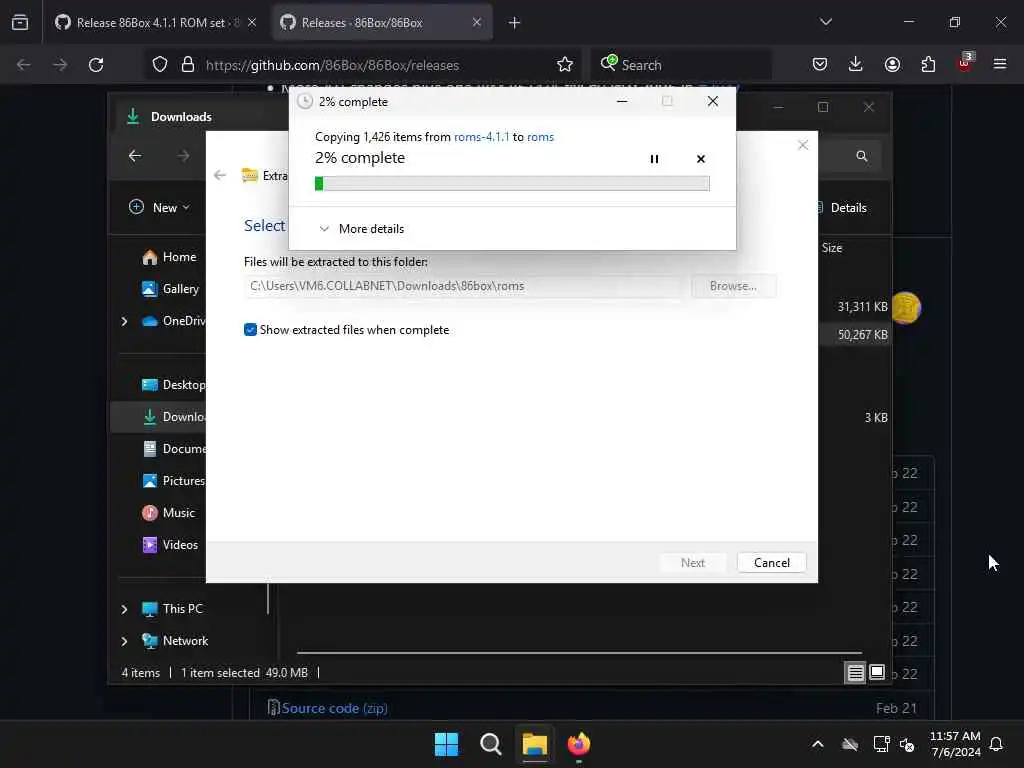Click forward arrow in Downloads Explorer window
Screen dimensions: 1024x768
tap(183, 155)
